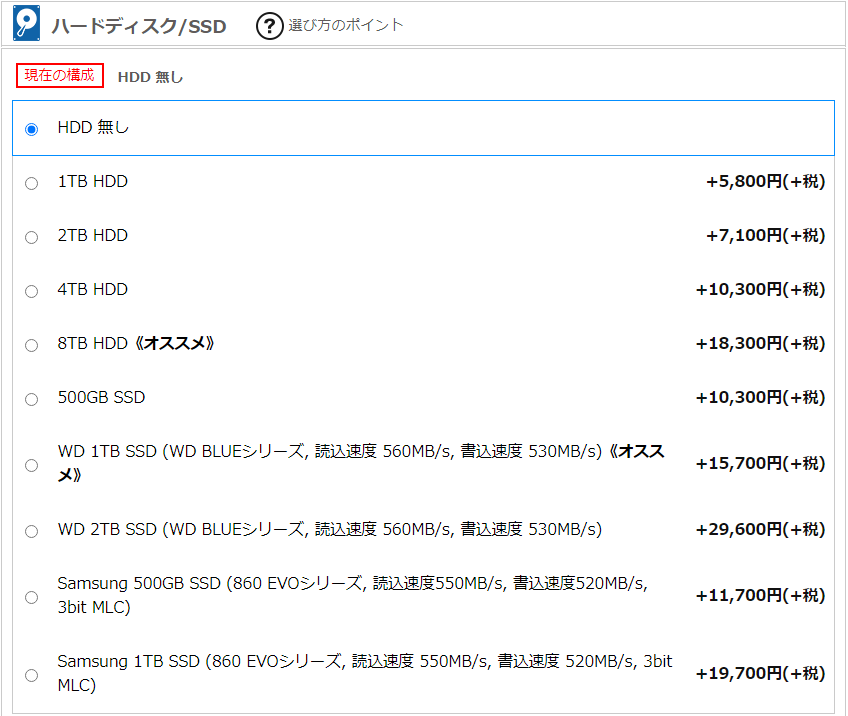Select the Samsung 500GB SSD radio button

click(x=31, y=598)
